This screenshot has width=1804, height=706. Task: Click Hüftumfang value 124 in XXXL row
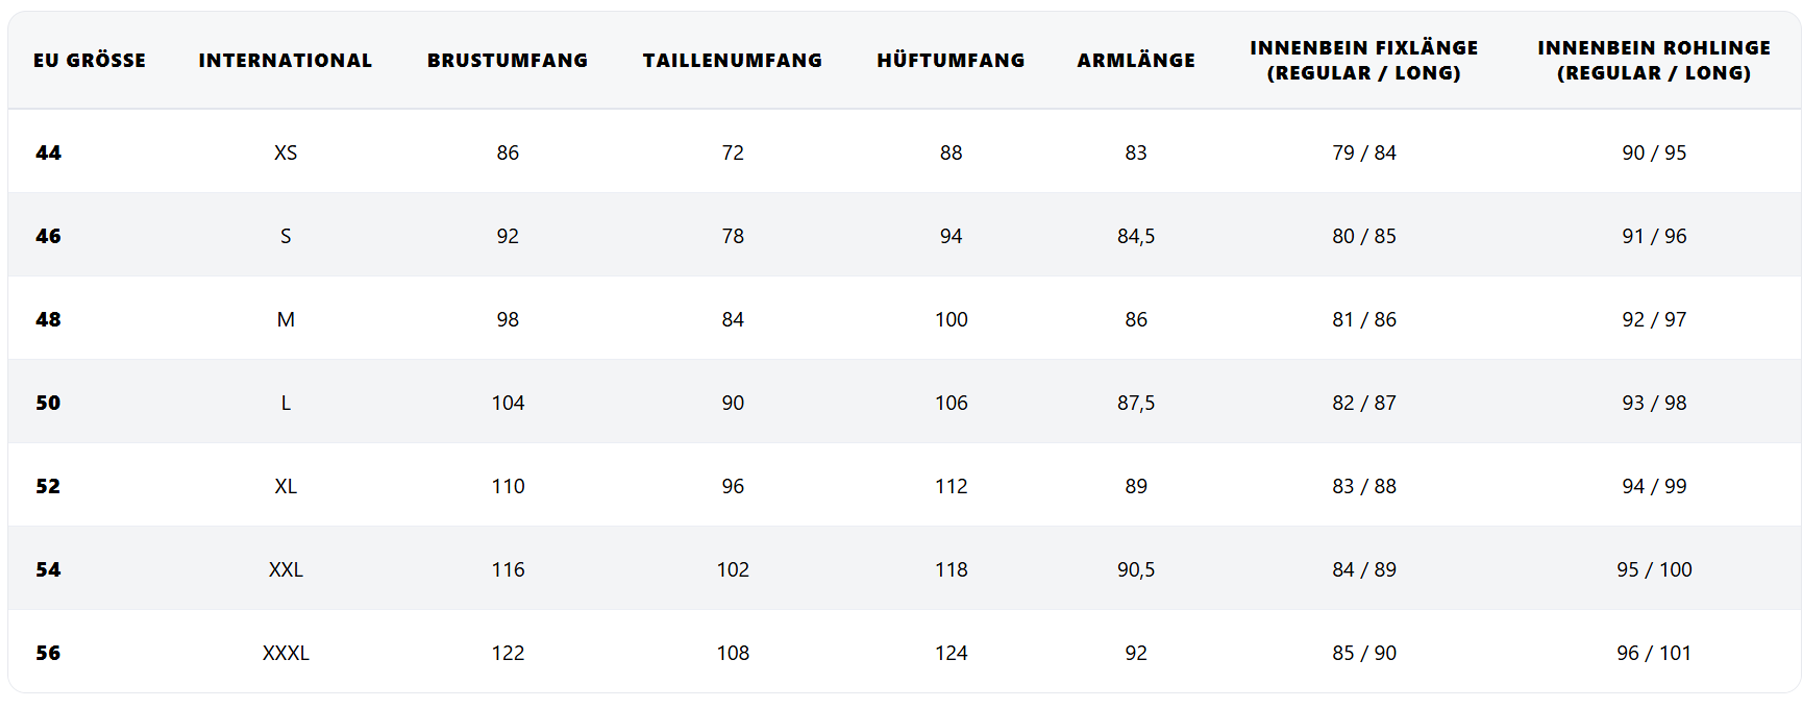coord(950,653)
